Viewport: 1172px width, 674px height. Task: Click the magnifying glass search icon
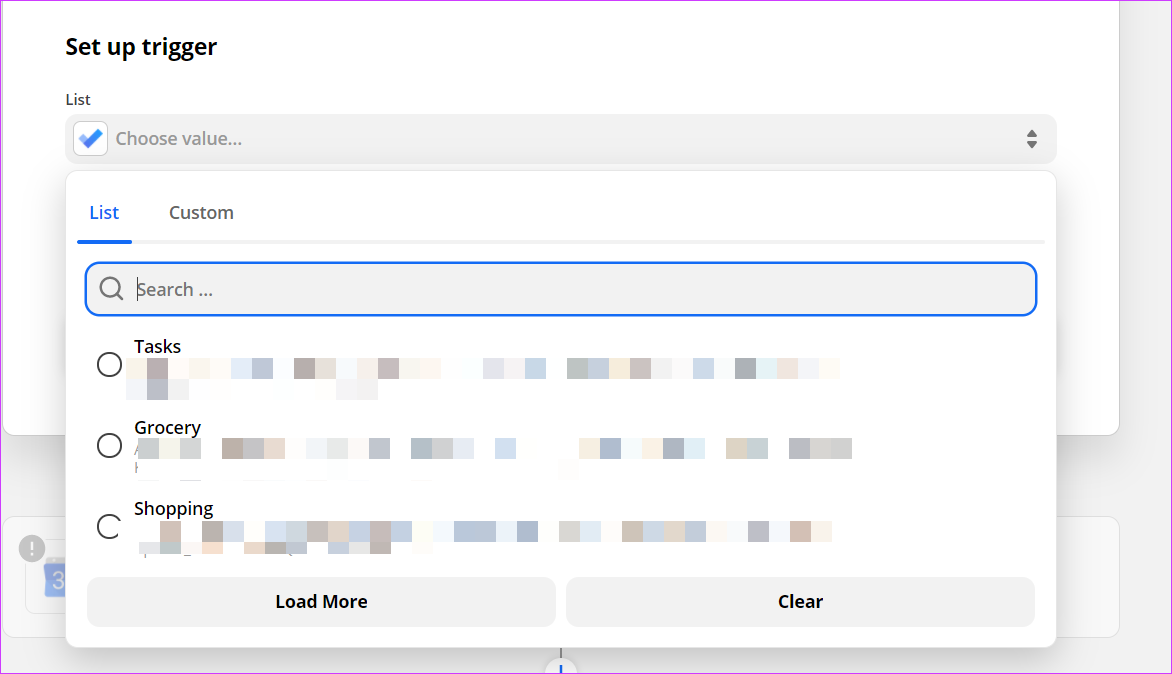tap(112, 289)
